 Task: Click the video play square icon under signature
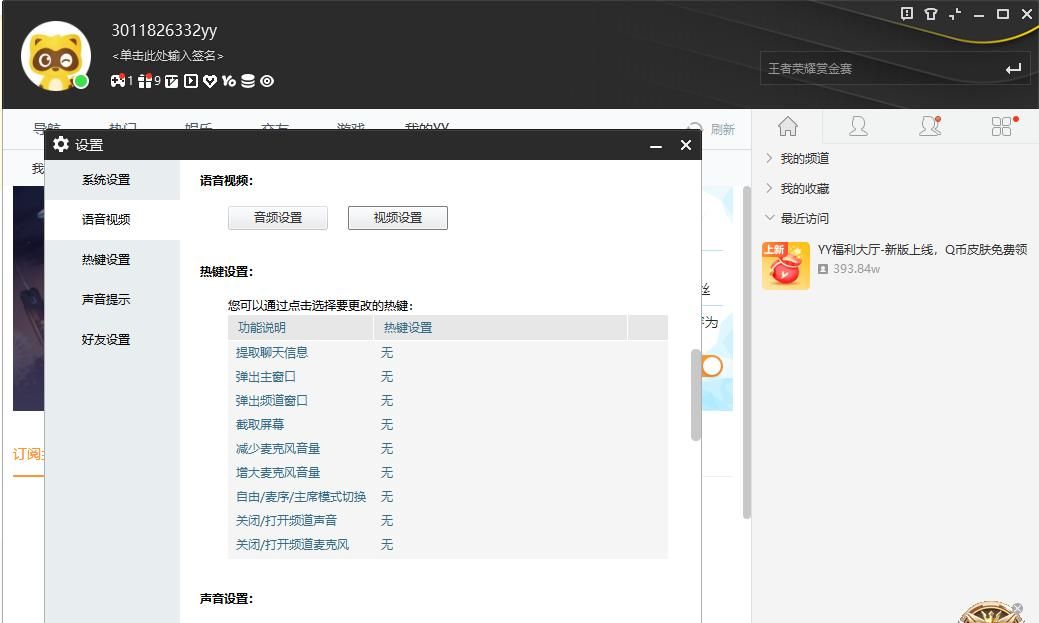pos(190,81)
